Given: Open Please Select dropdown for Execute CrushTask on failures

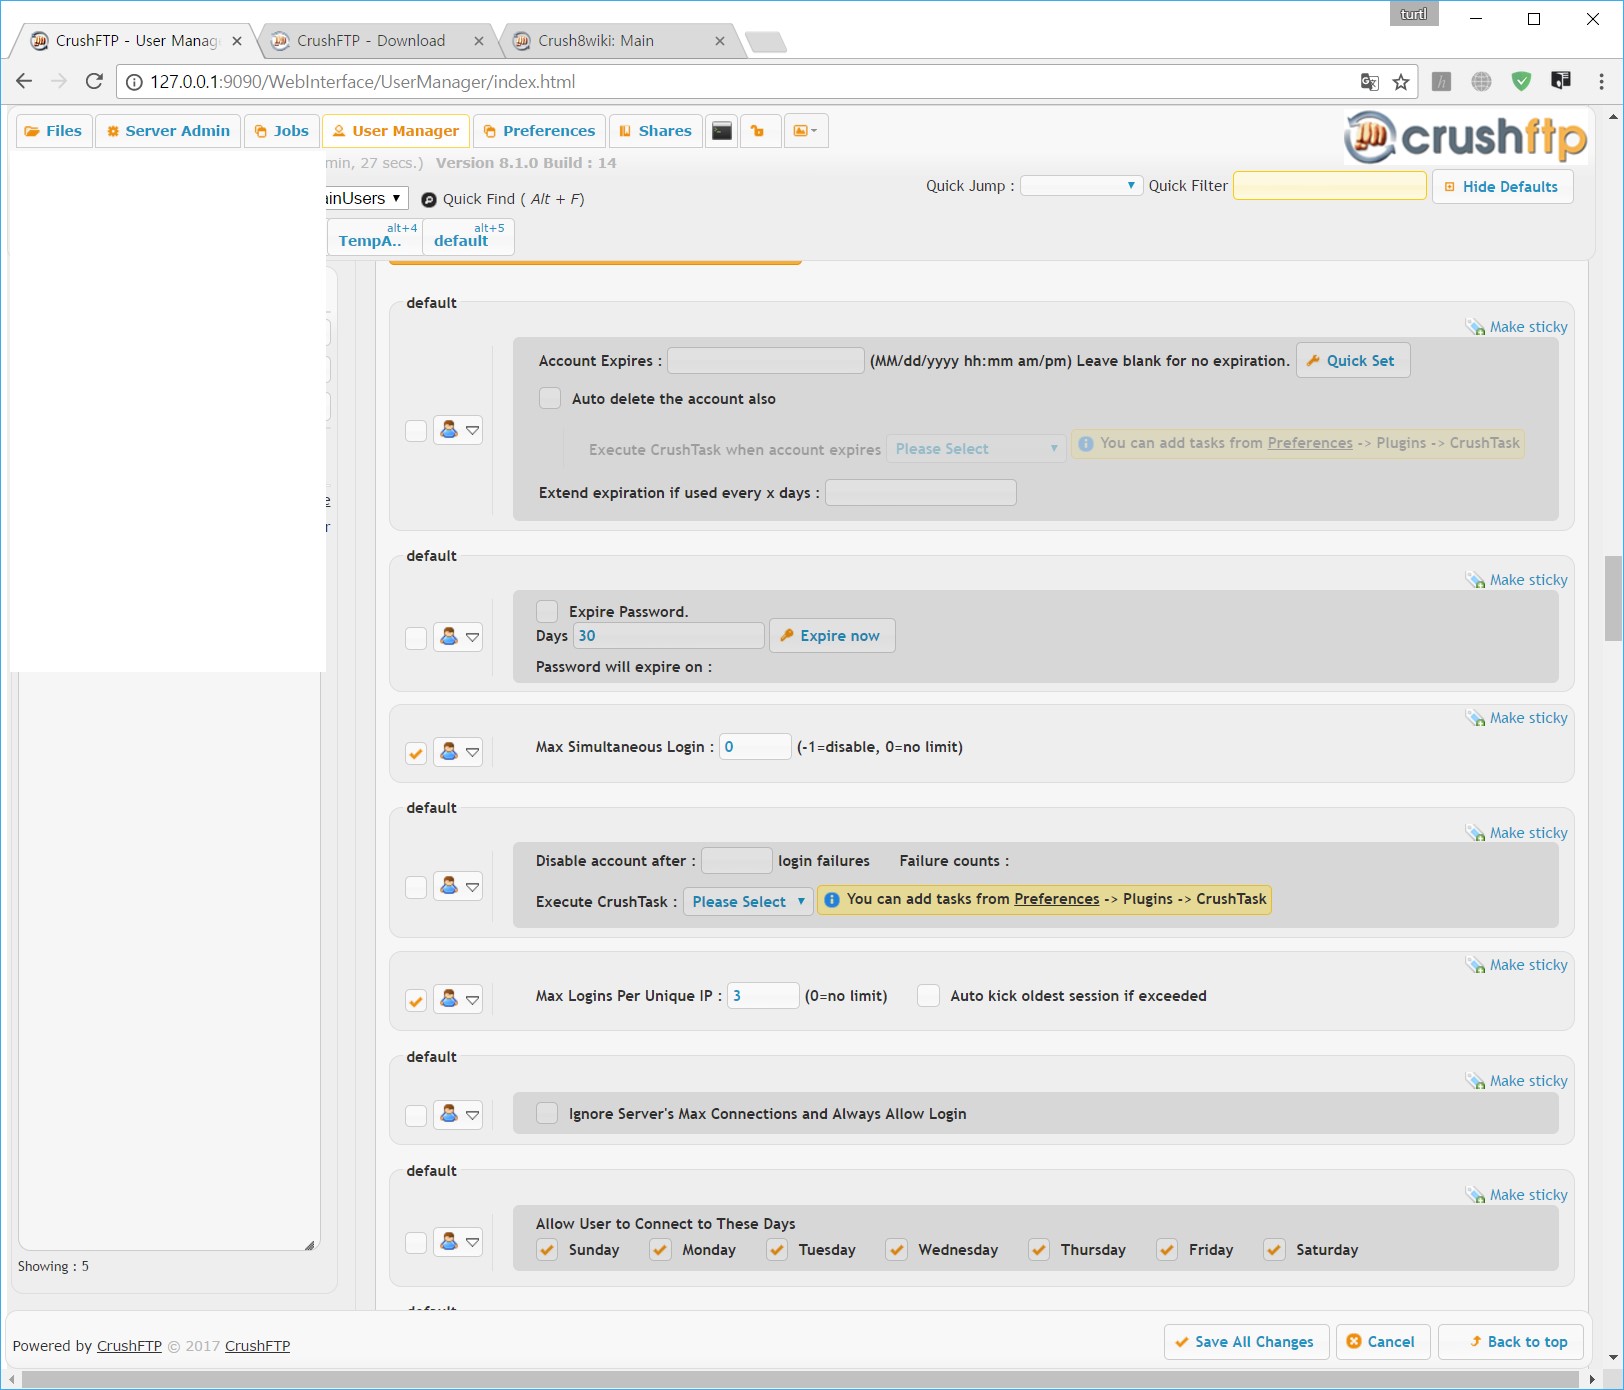Looking at the screenshot, I should (x=748, y=901).
